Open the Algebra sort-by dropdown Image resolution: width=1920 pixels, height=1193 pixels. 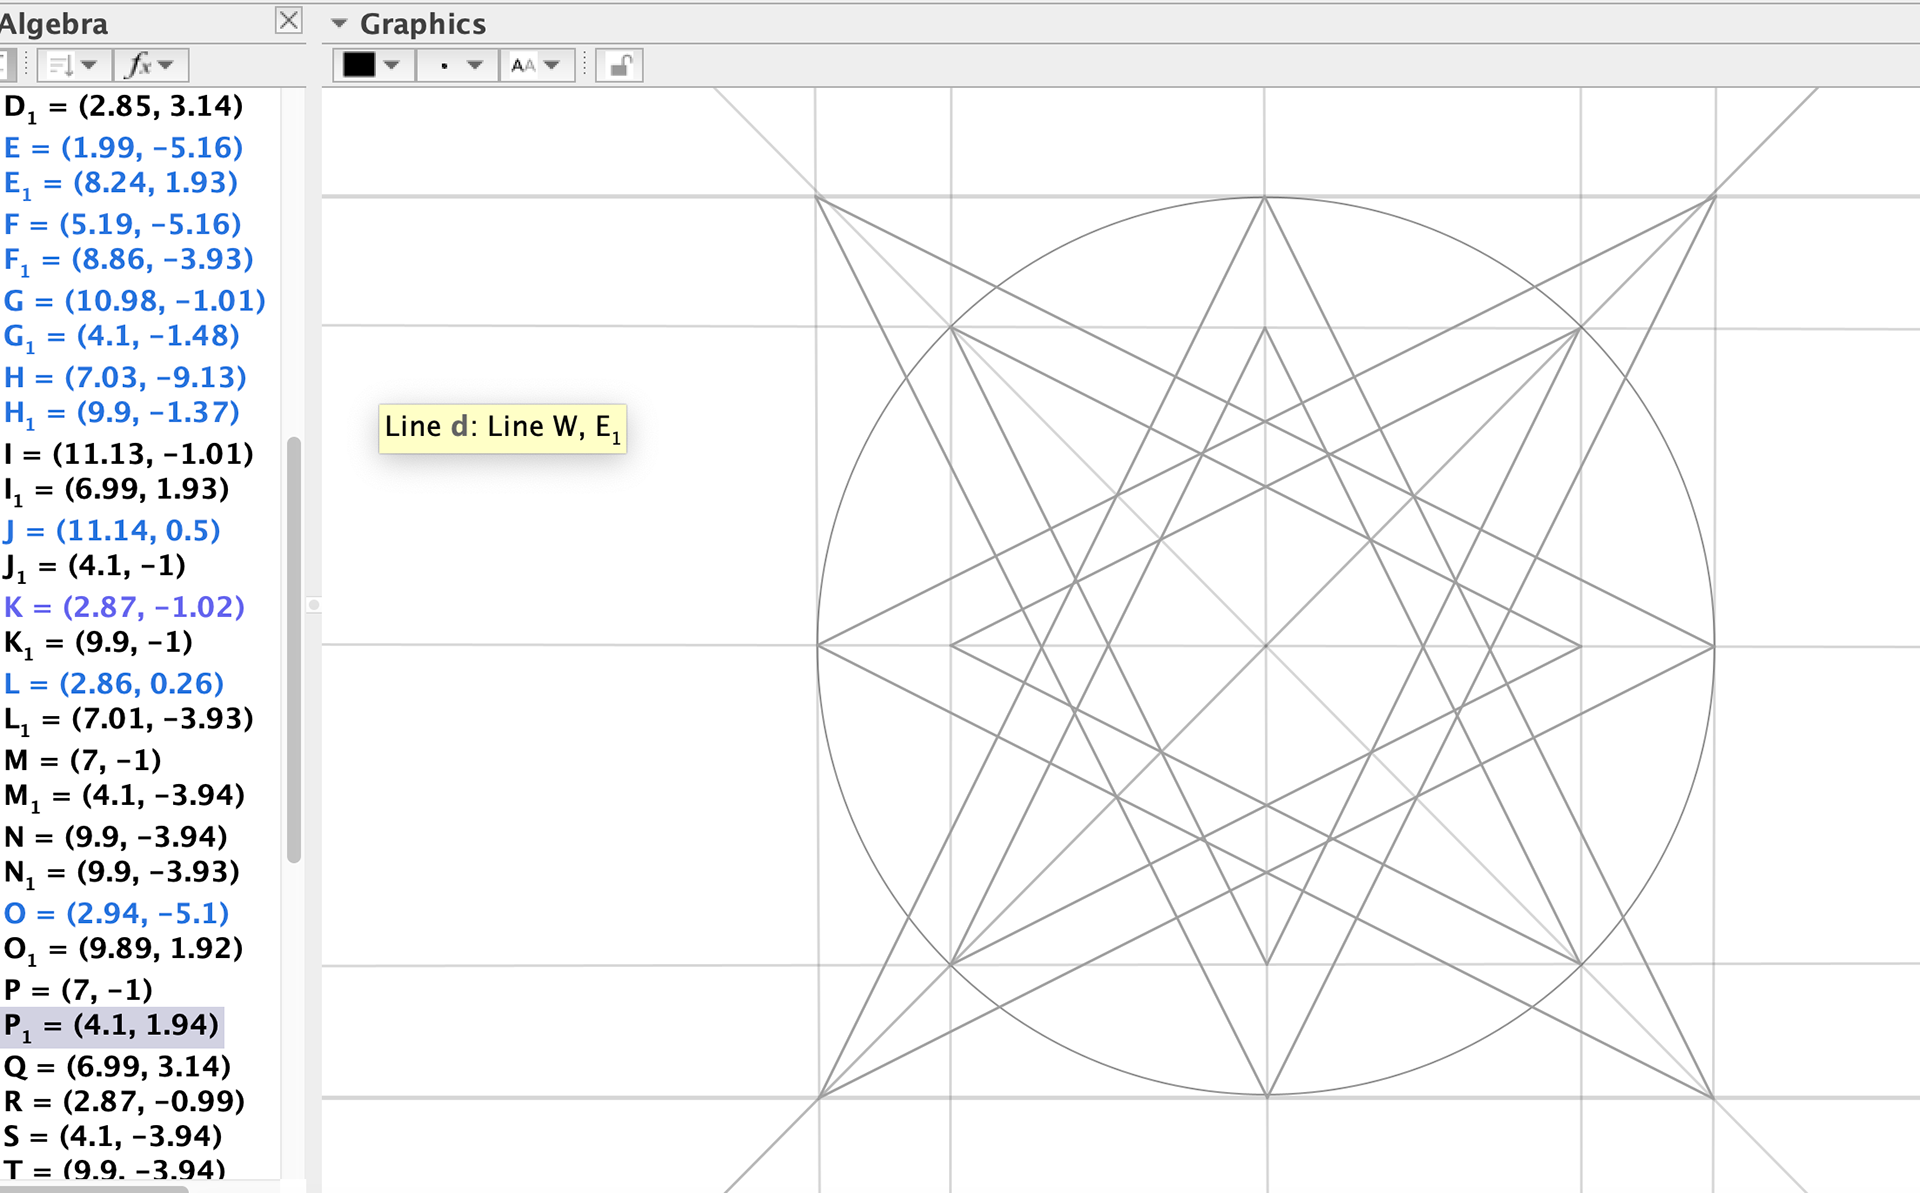74,65
